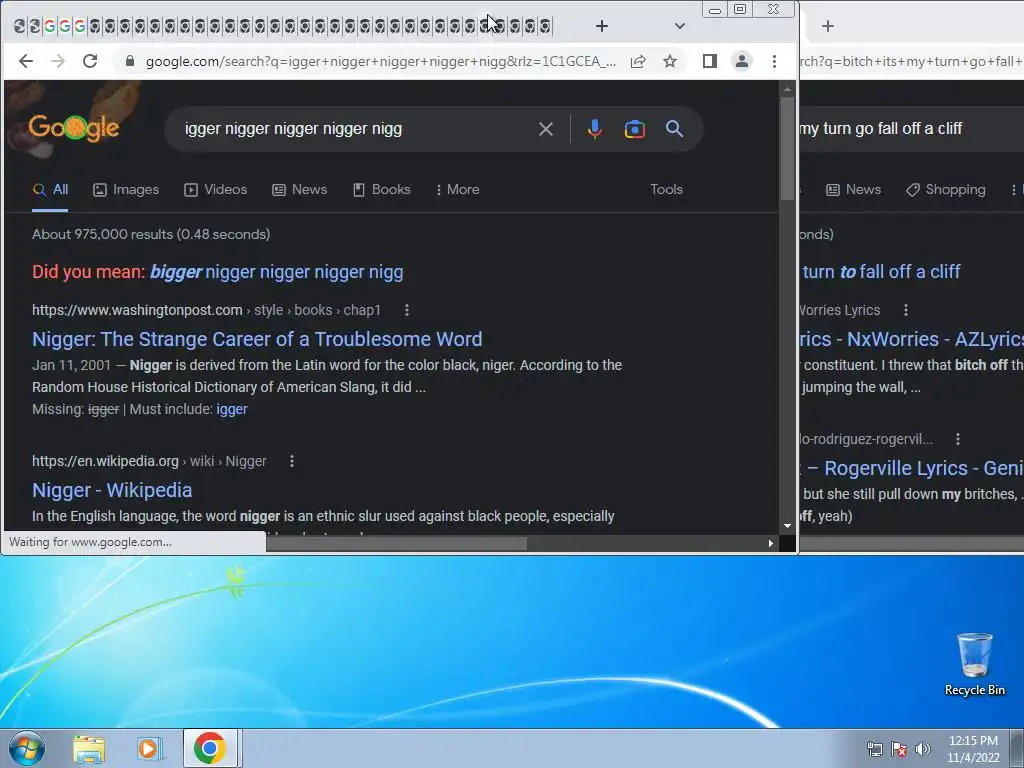The height and width of the screenshot is (768, 1024).
Task: Go back using the browser back arrow
Action: (25, 61)
